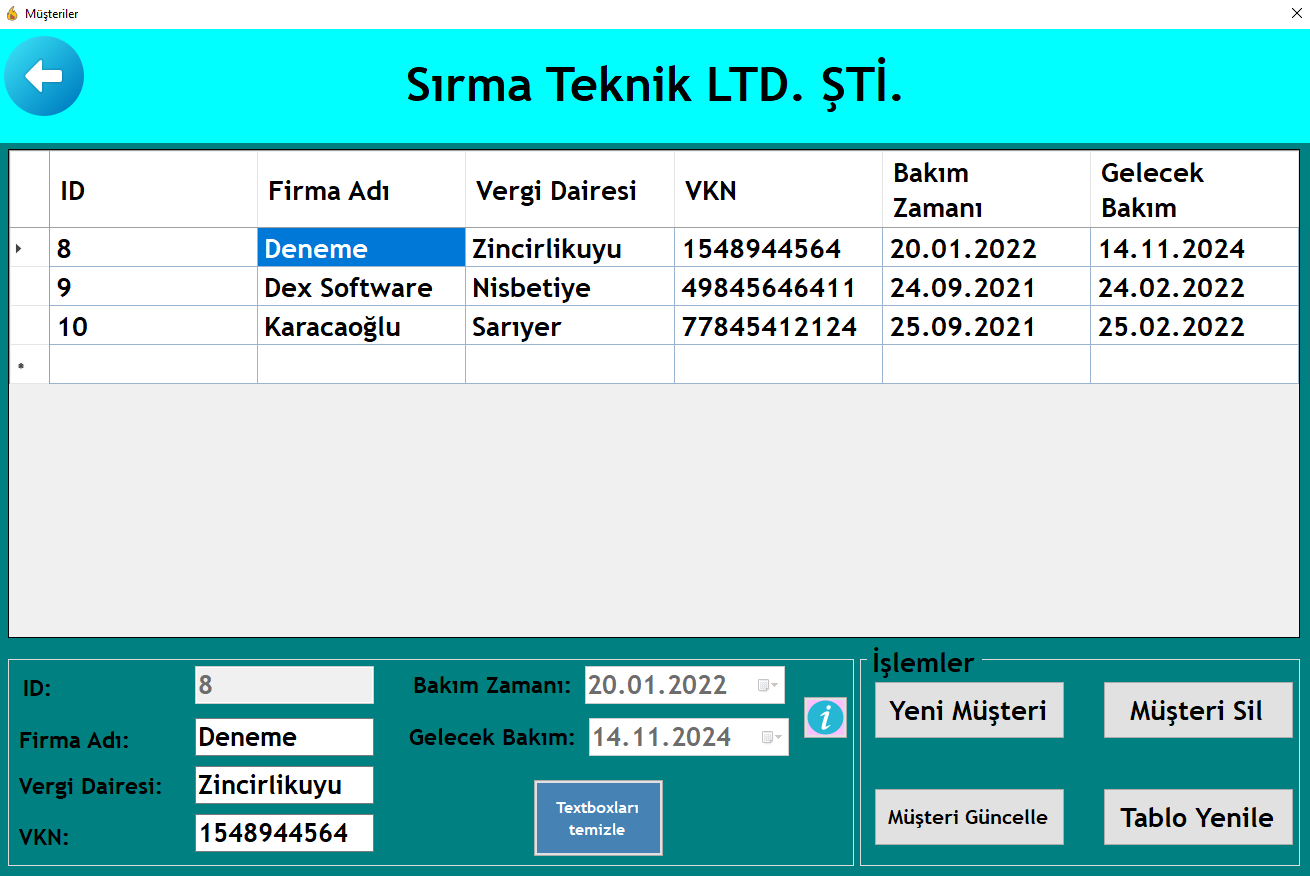Screen dimensions: 1310x876
Task: Select the Dex Software row cell
Action: pyautogui.click(x=361, y=287)
